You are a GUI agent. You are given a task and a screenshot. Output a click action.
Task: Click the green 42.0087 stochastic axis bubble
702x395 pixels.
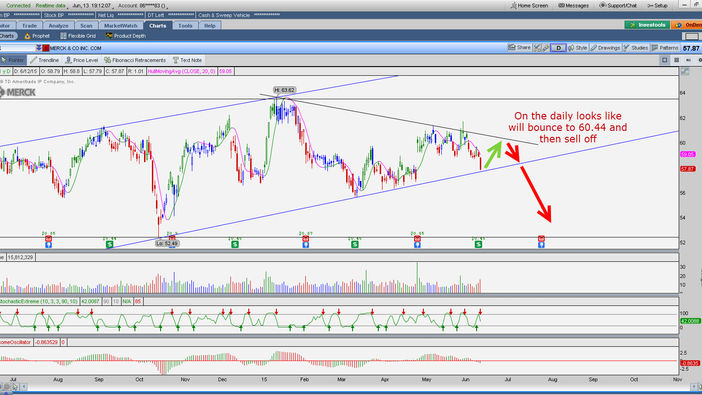[x=690, y=321]
